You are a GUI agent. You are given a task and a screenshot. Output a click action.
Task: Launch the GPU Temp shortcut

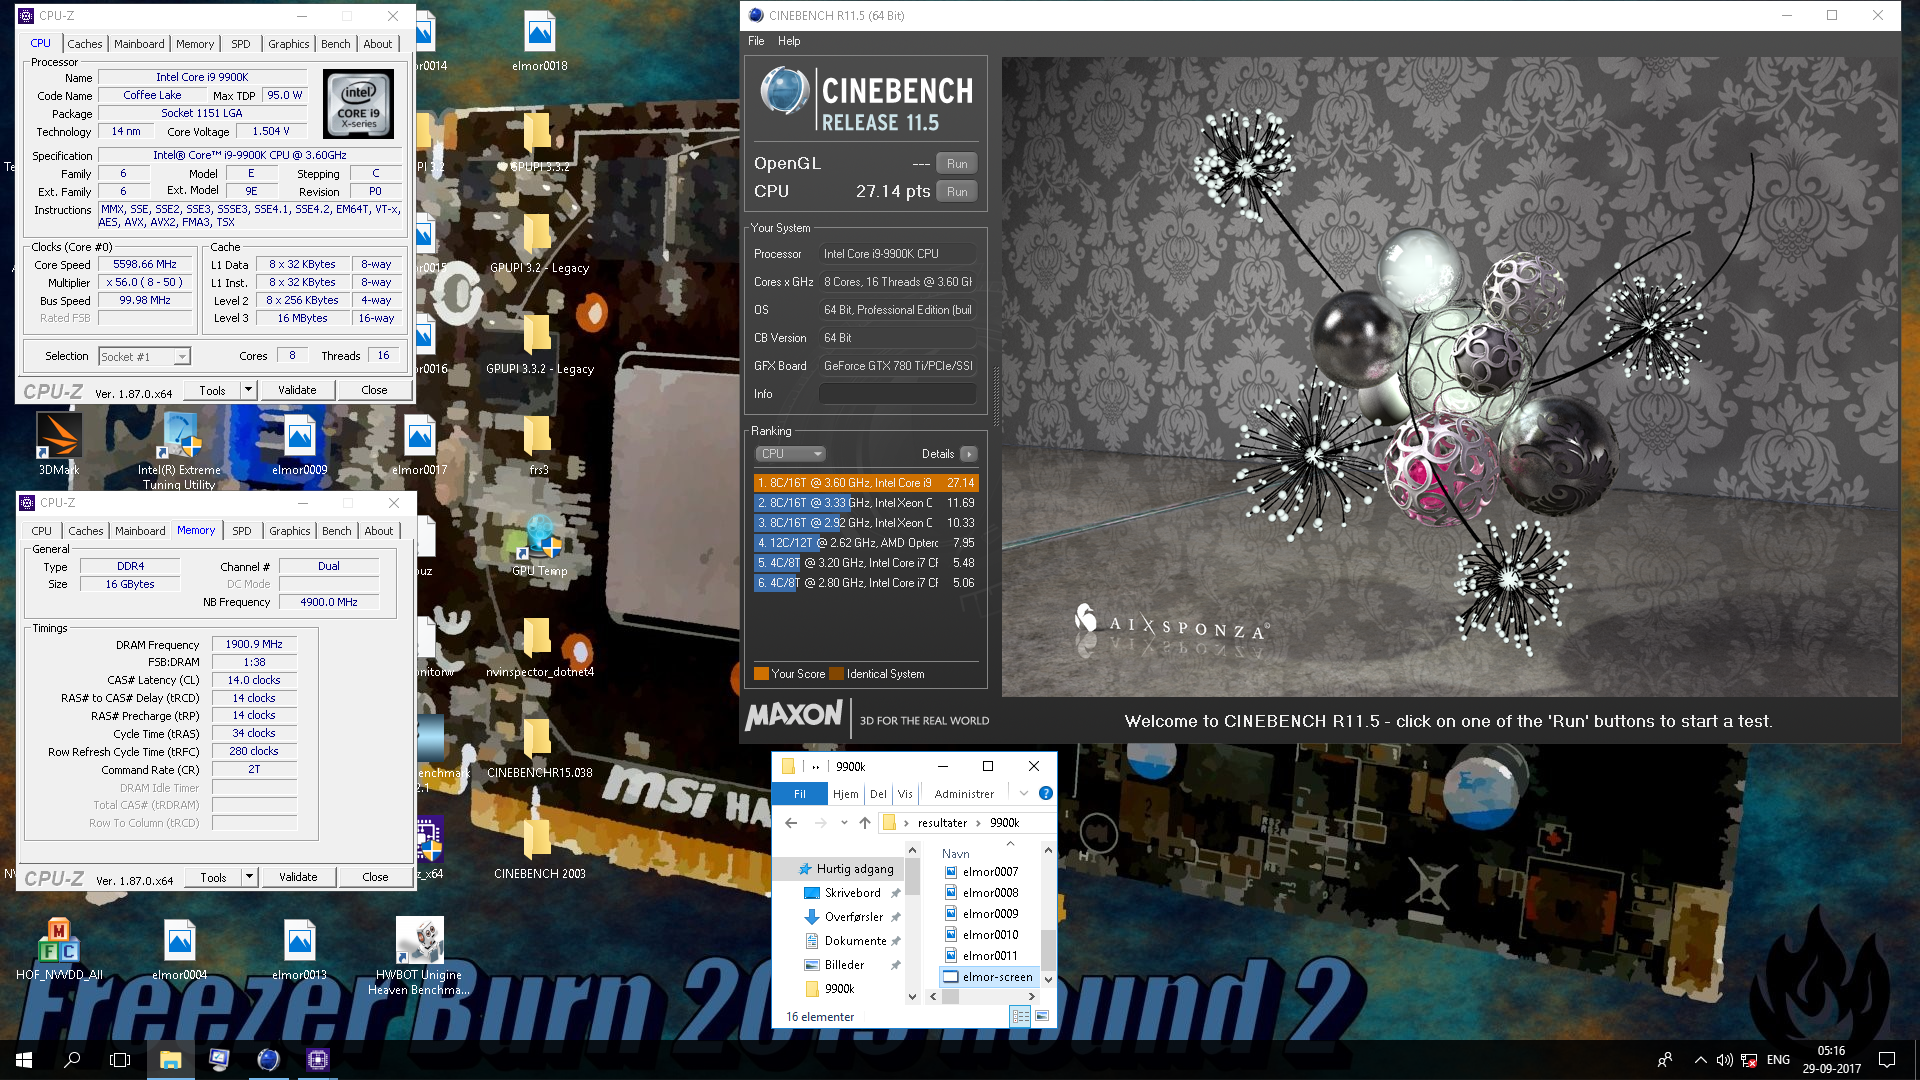pos(539,546)
